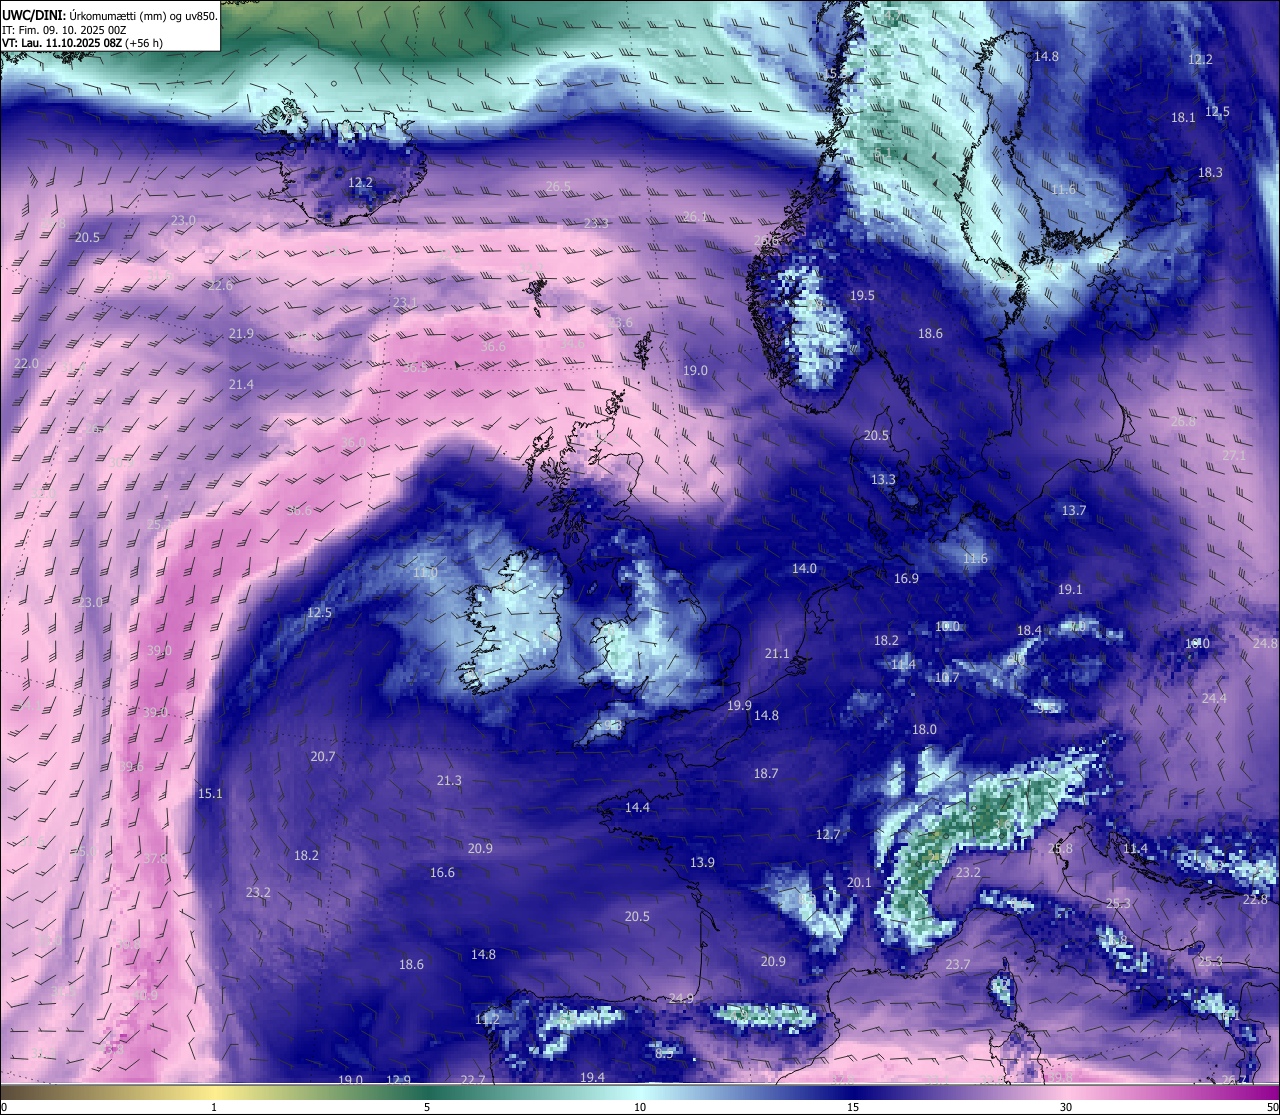Click the 19.5 value near Norway
The height and width of the screenshot is (1115, 1280).
[862, 295]
